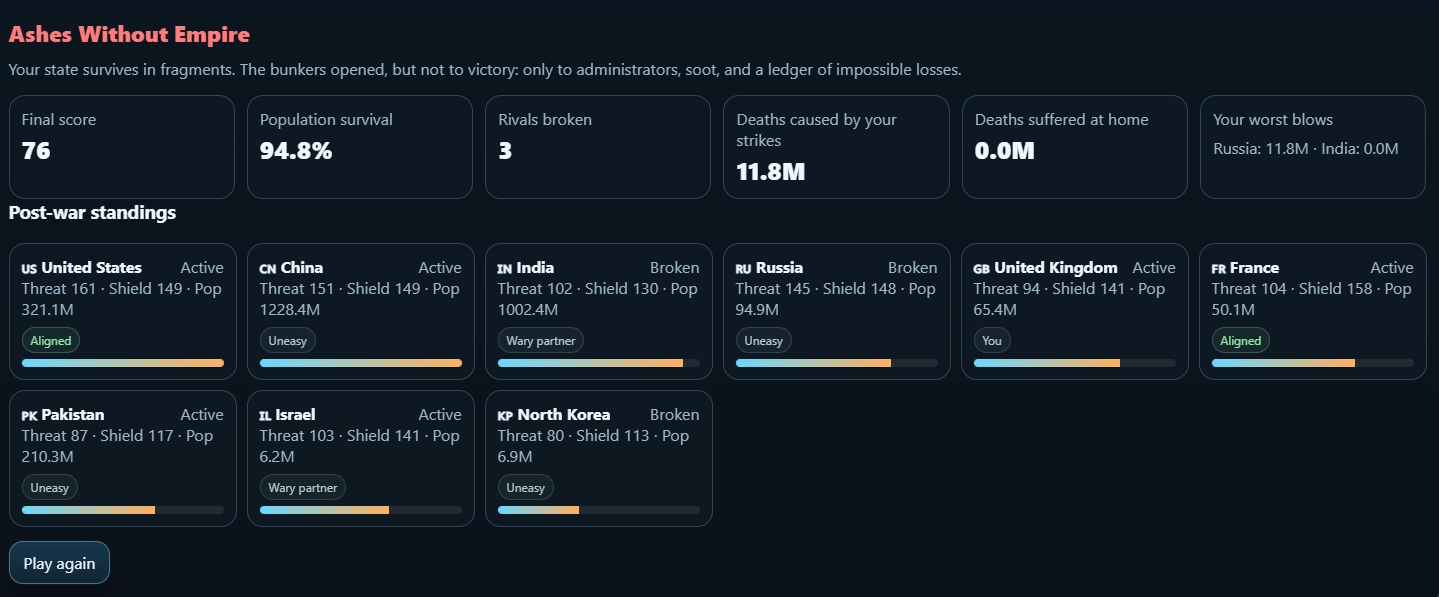Click the KP code icon for North Korea
Screen dimensions: 1439x597
coord(505,416)
